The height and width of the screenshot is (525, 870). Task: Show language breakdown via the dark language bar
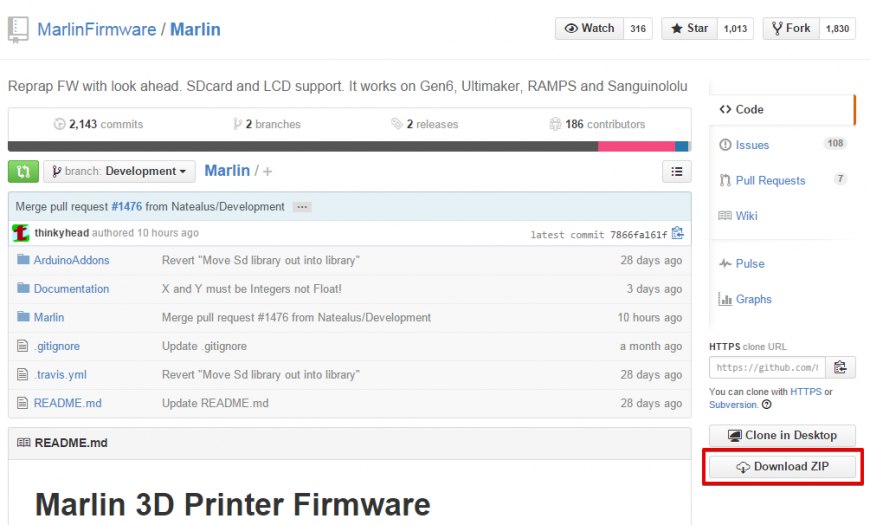click(x=303, y=147)
